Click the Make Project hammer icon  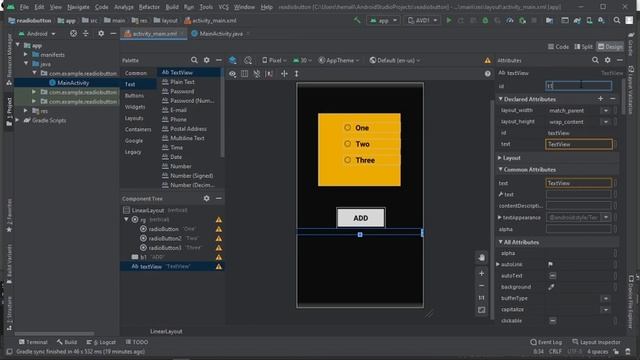click(x=357, y=20)
